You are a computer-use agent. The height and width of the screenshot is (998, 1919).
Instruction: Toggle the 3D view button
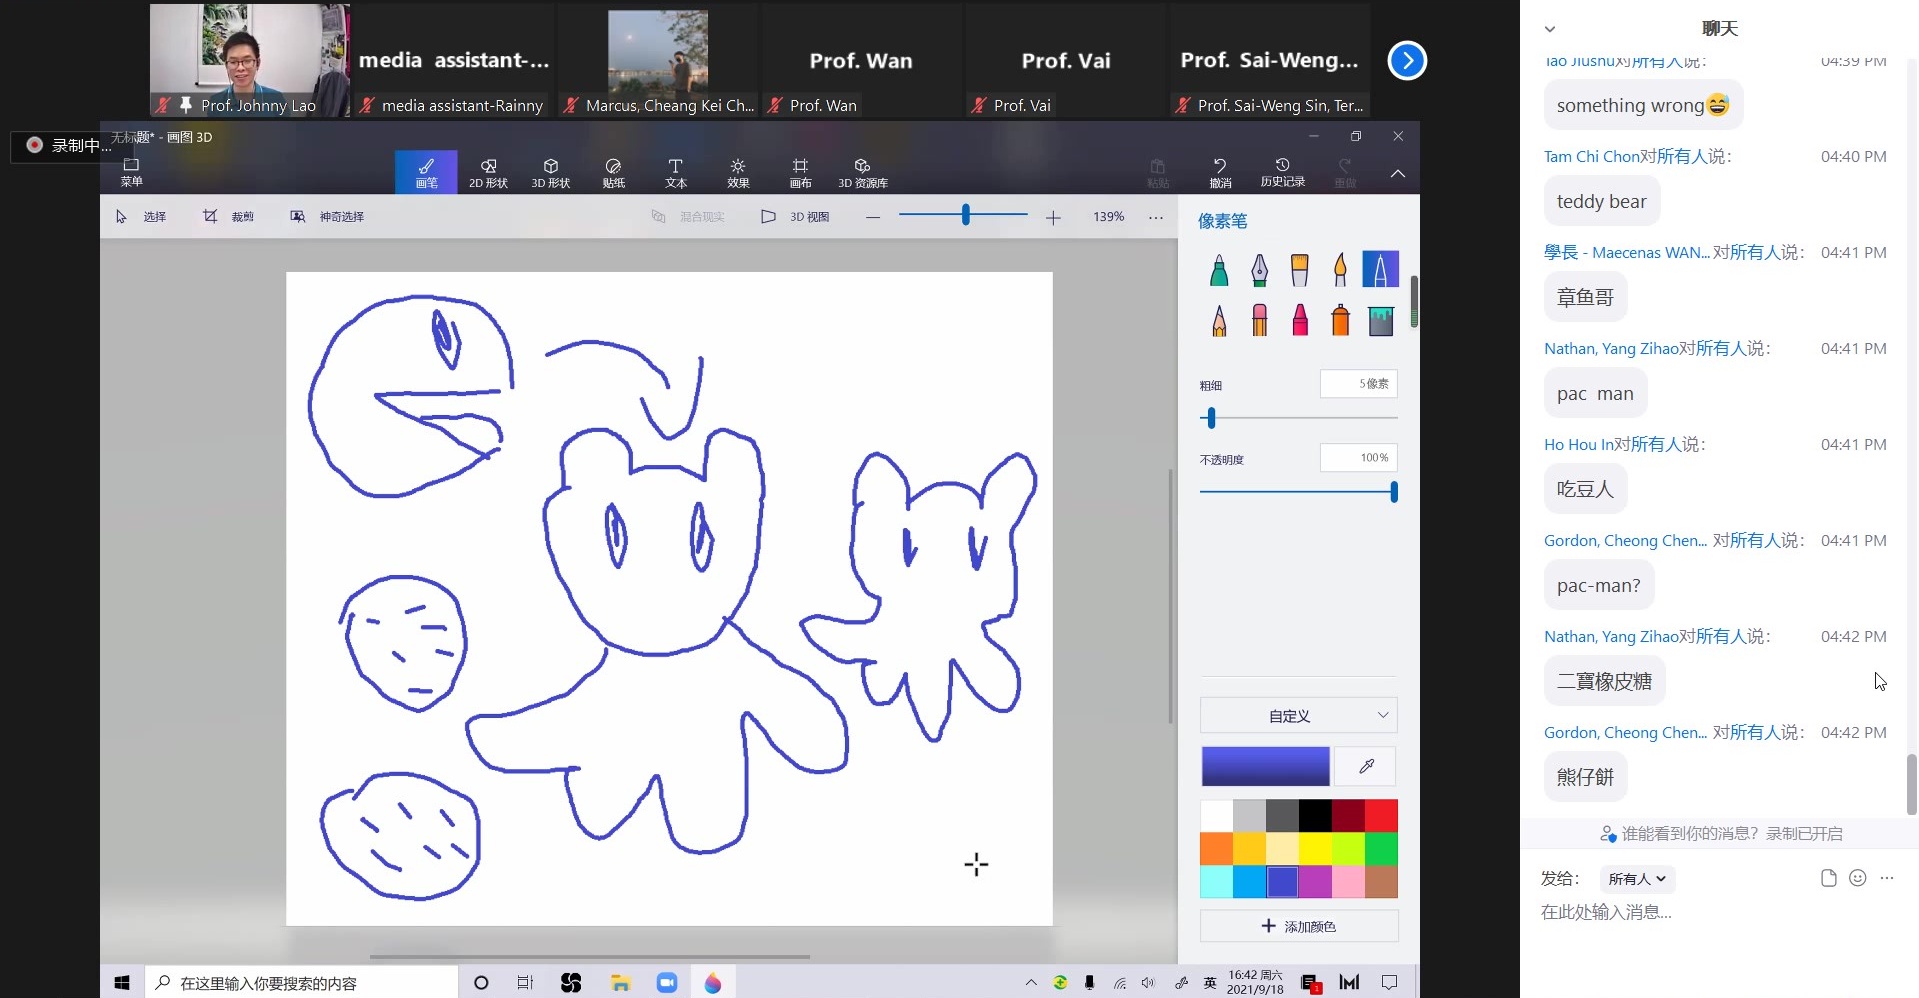pyautogui.click(x=796, y=216)
